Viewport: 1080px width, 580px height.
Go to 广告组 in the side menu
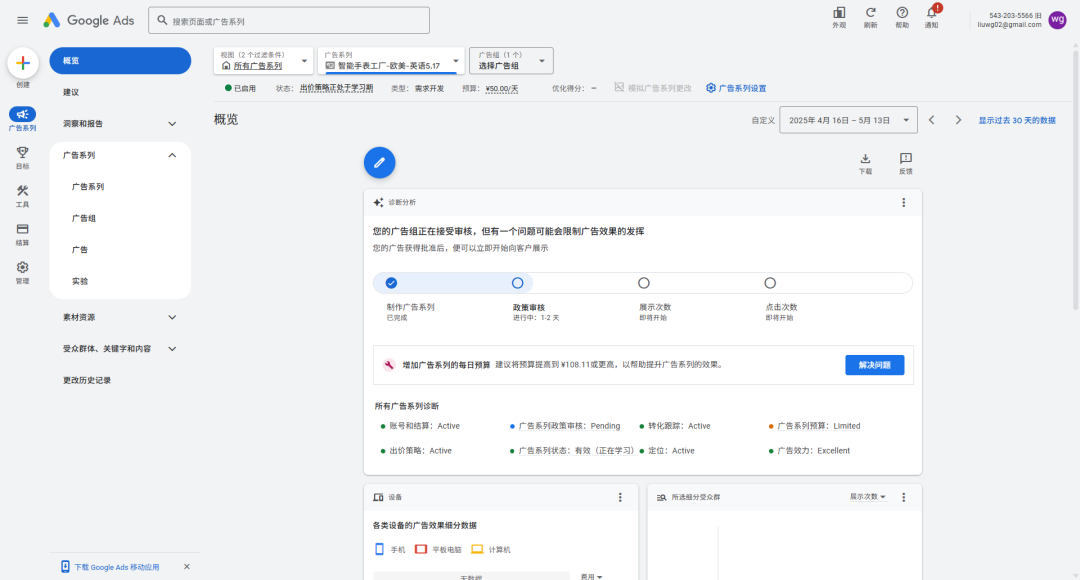pos(84,218)
